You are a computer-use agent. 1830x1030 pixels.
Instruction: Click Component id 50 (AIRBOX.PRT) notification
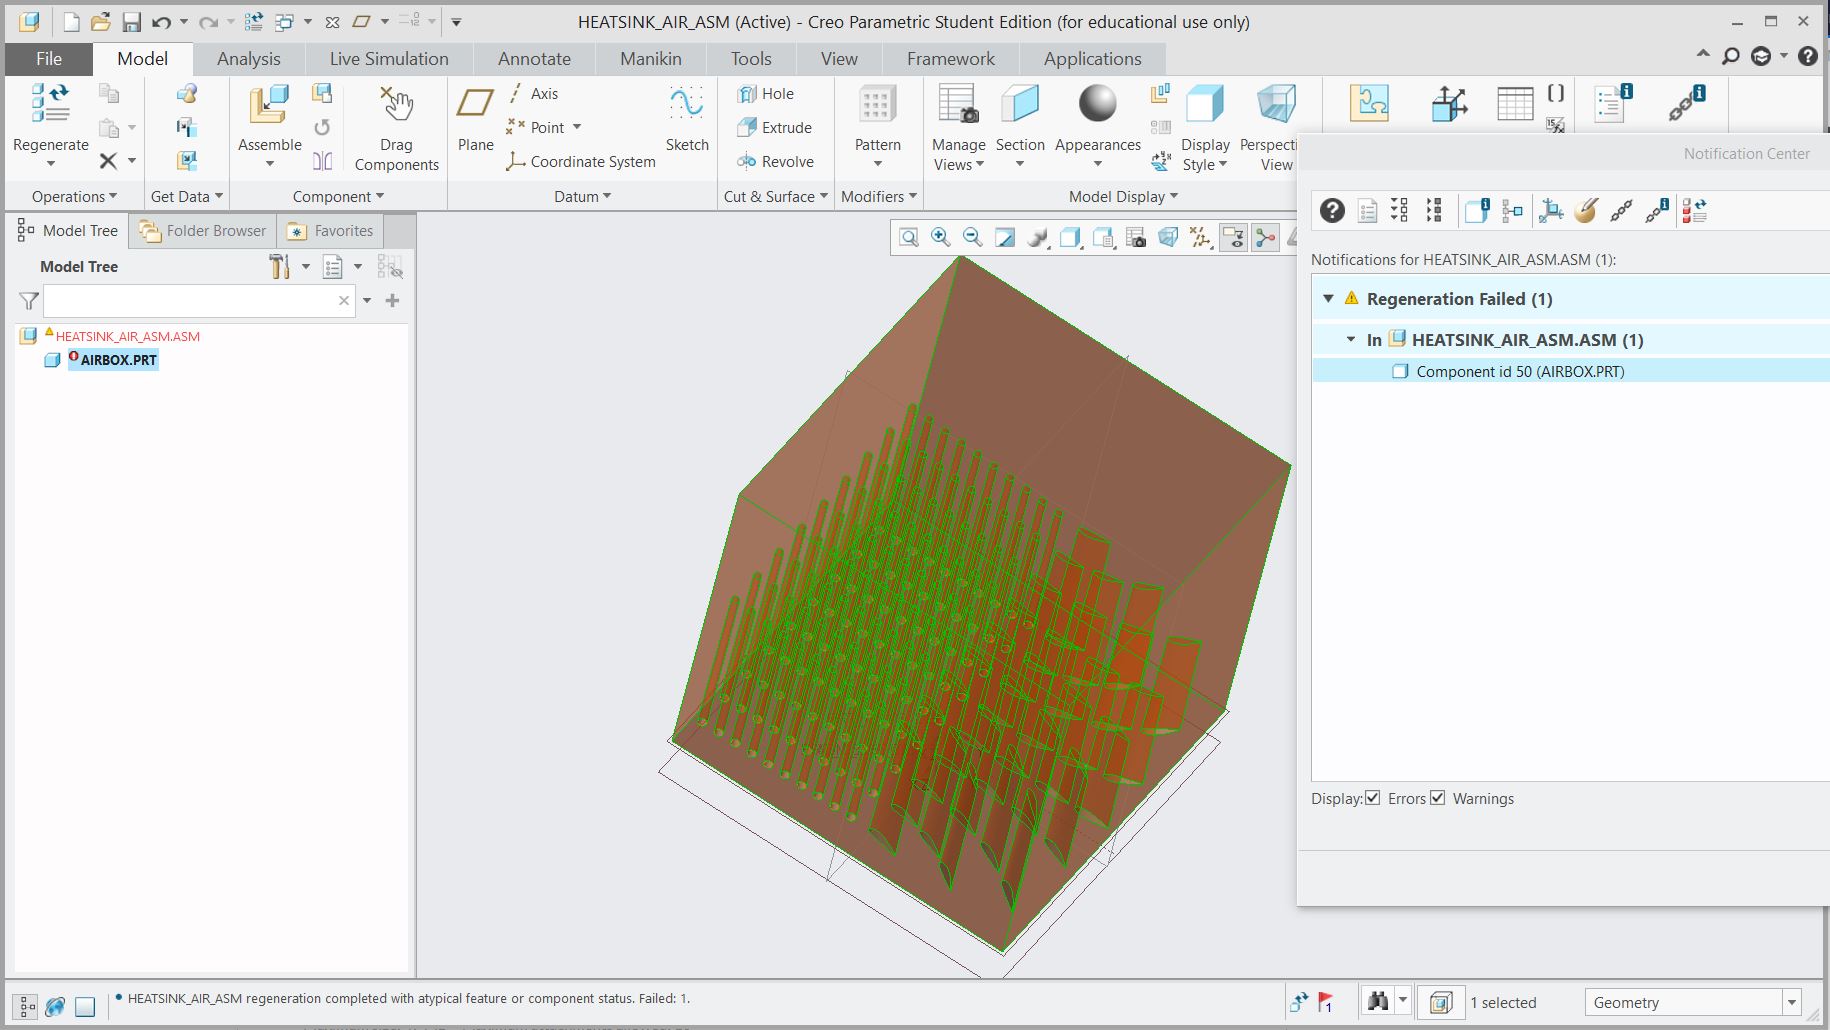pos(1519,372)
